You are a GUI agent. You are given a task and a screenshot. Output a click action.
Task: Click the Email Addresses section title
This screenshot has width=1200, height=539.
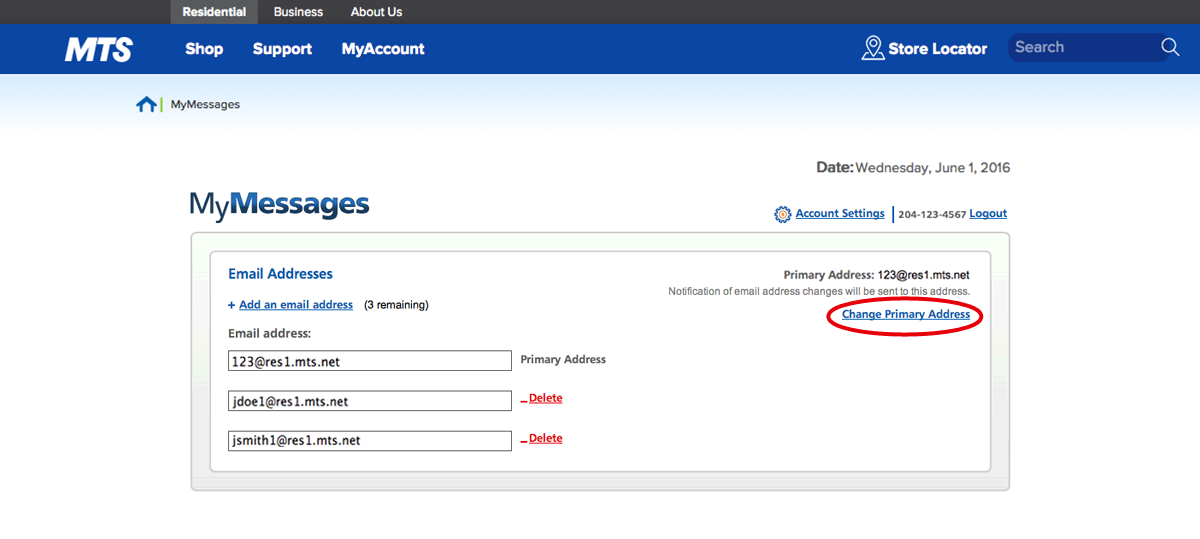(280, 274)
